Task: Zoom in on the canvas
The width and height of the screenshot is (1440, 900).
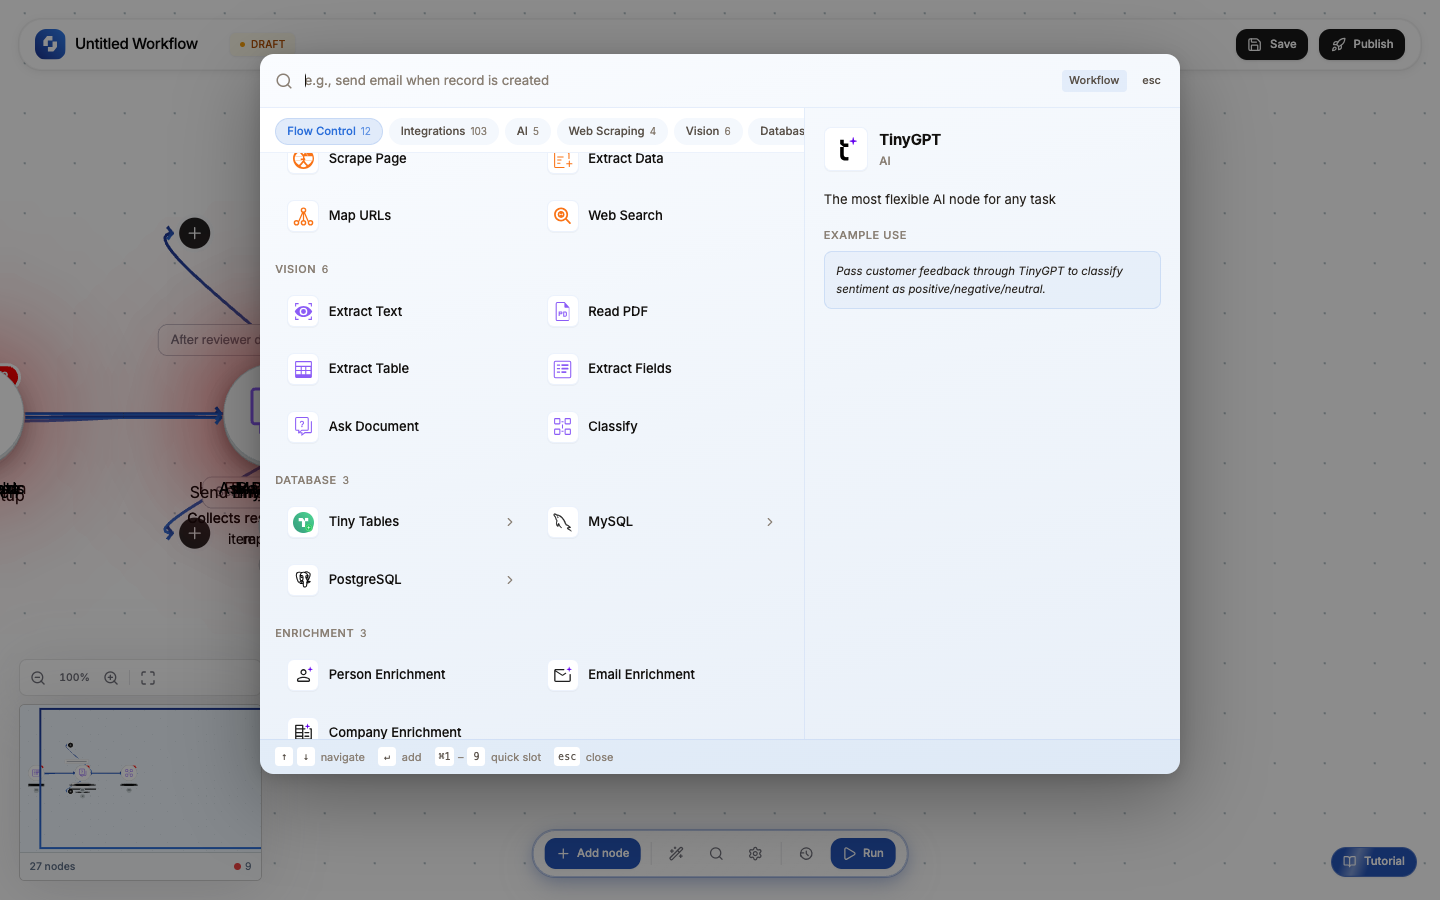Action: [111, 678]
